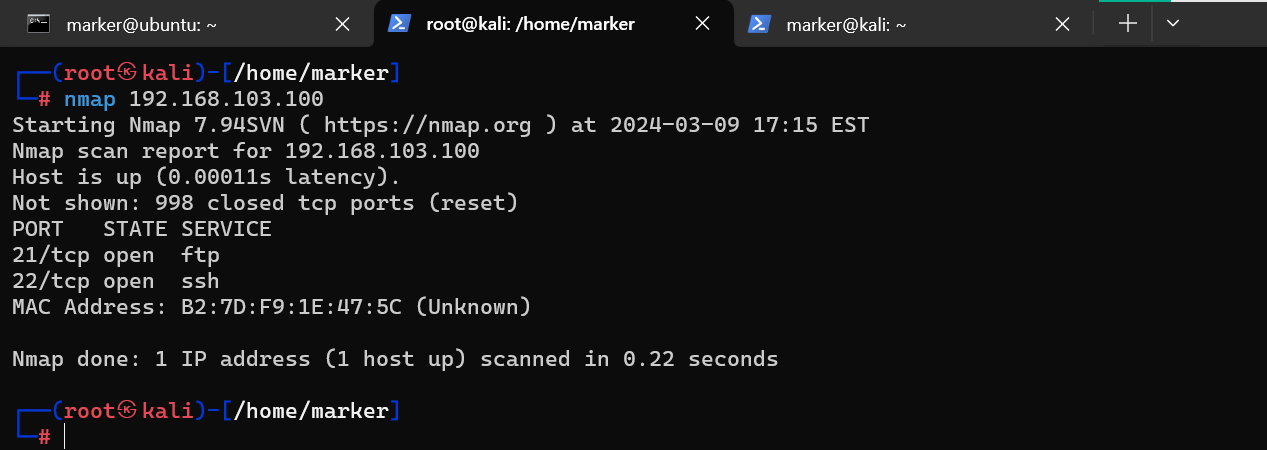1267x450 pixels.
Task: Switch to the marker@kali: ~ tab
Action: pyautogui.click(x=846, y=24)
